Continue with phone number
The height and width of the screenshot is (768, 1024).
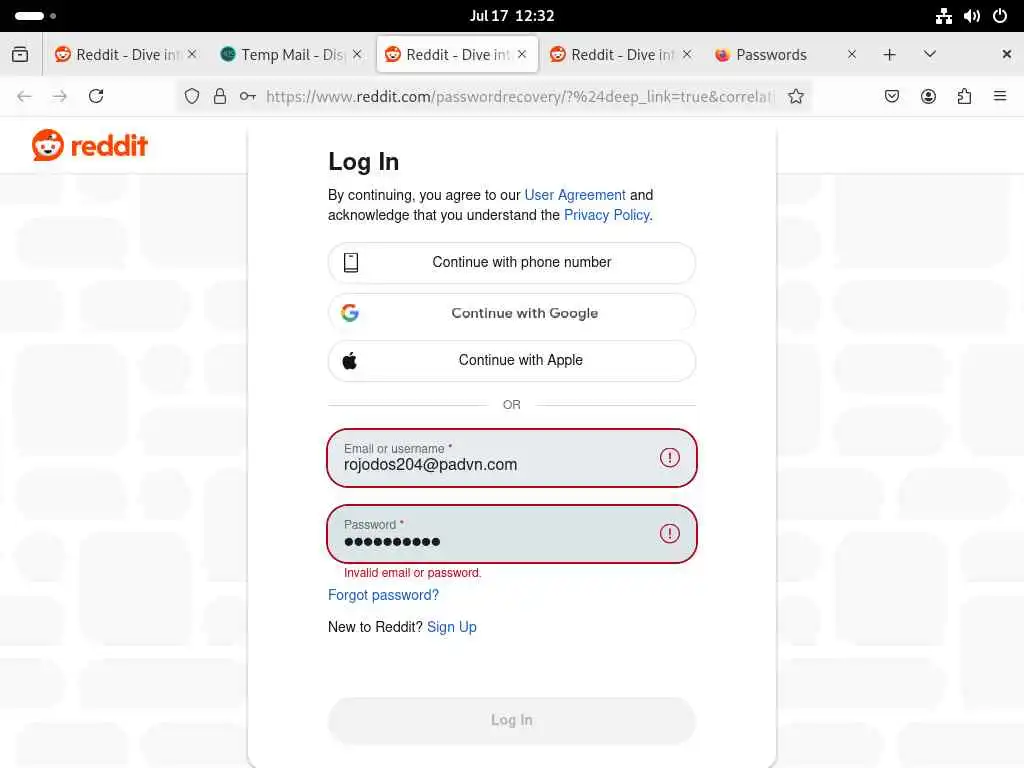(x=512, y=263)
